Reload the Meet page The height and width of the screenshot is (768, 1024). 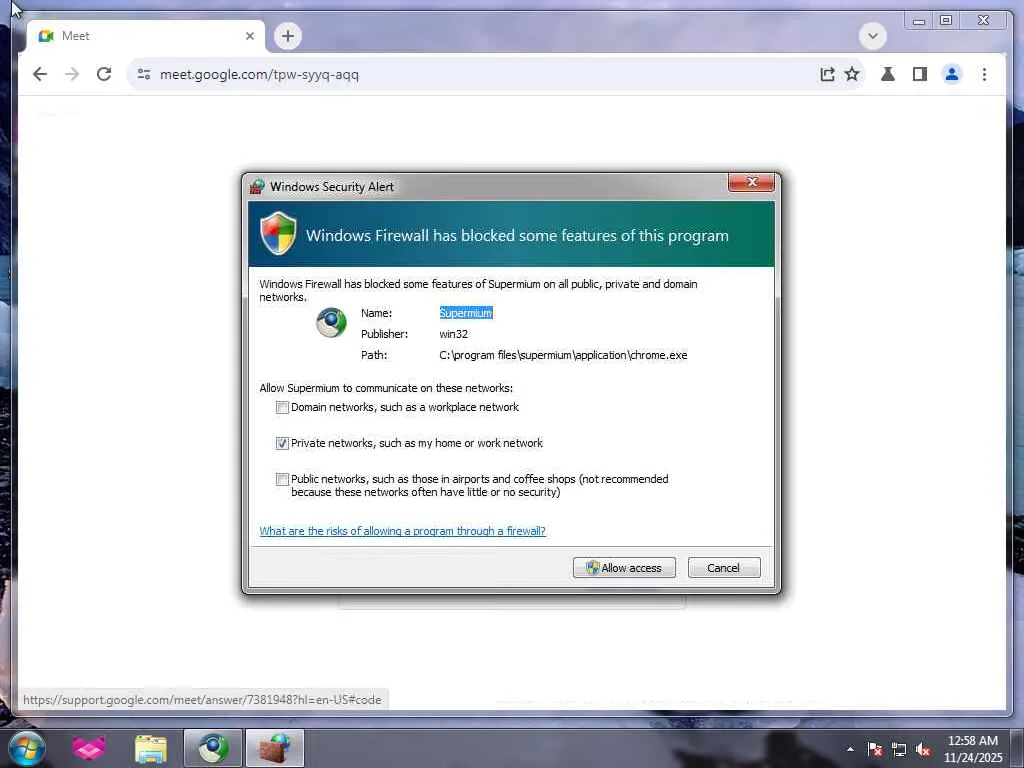click(104, 74)
